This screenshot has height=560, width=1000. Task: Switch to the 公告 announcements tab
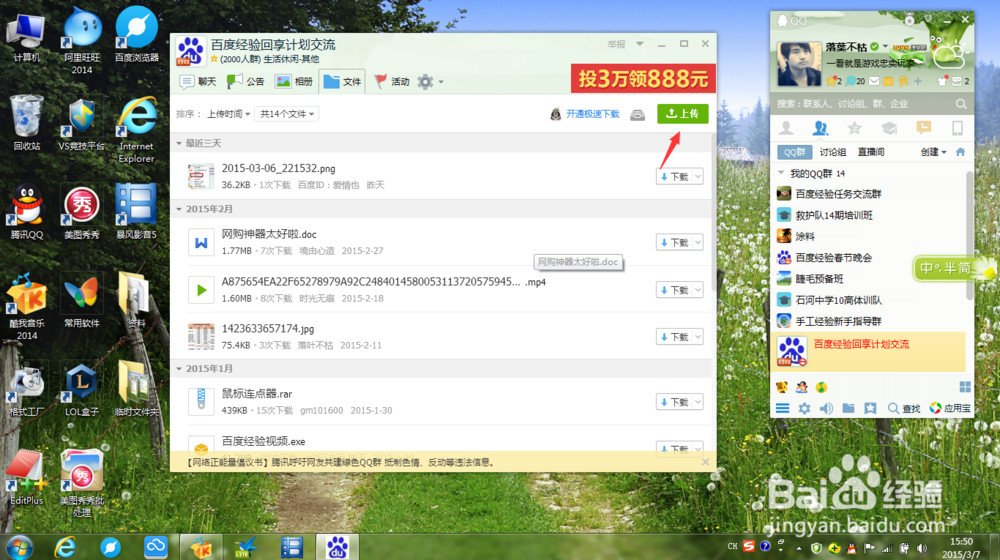(x=246, y=82)
